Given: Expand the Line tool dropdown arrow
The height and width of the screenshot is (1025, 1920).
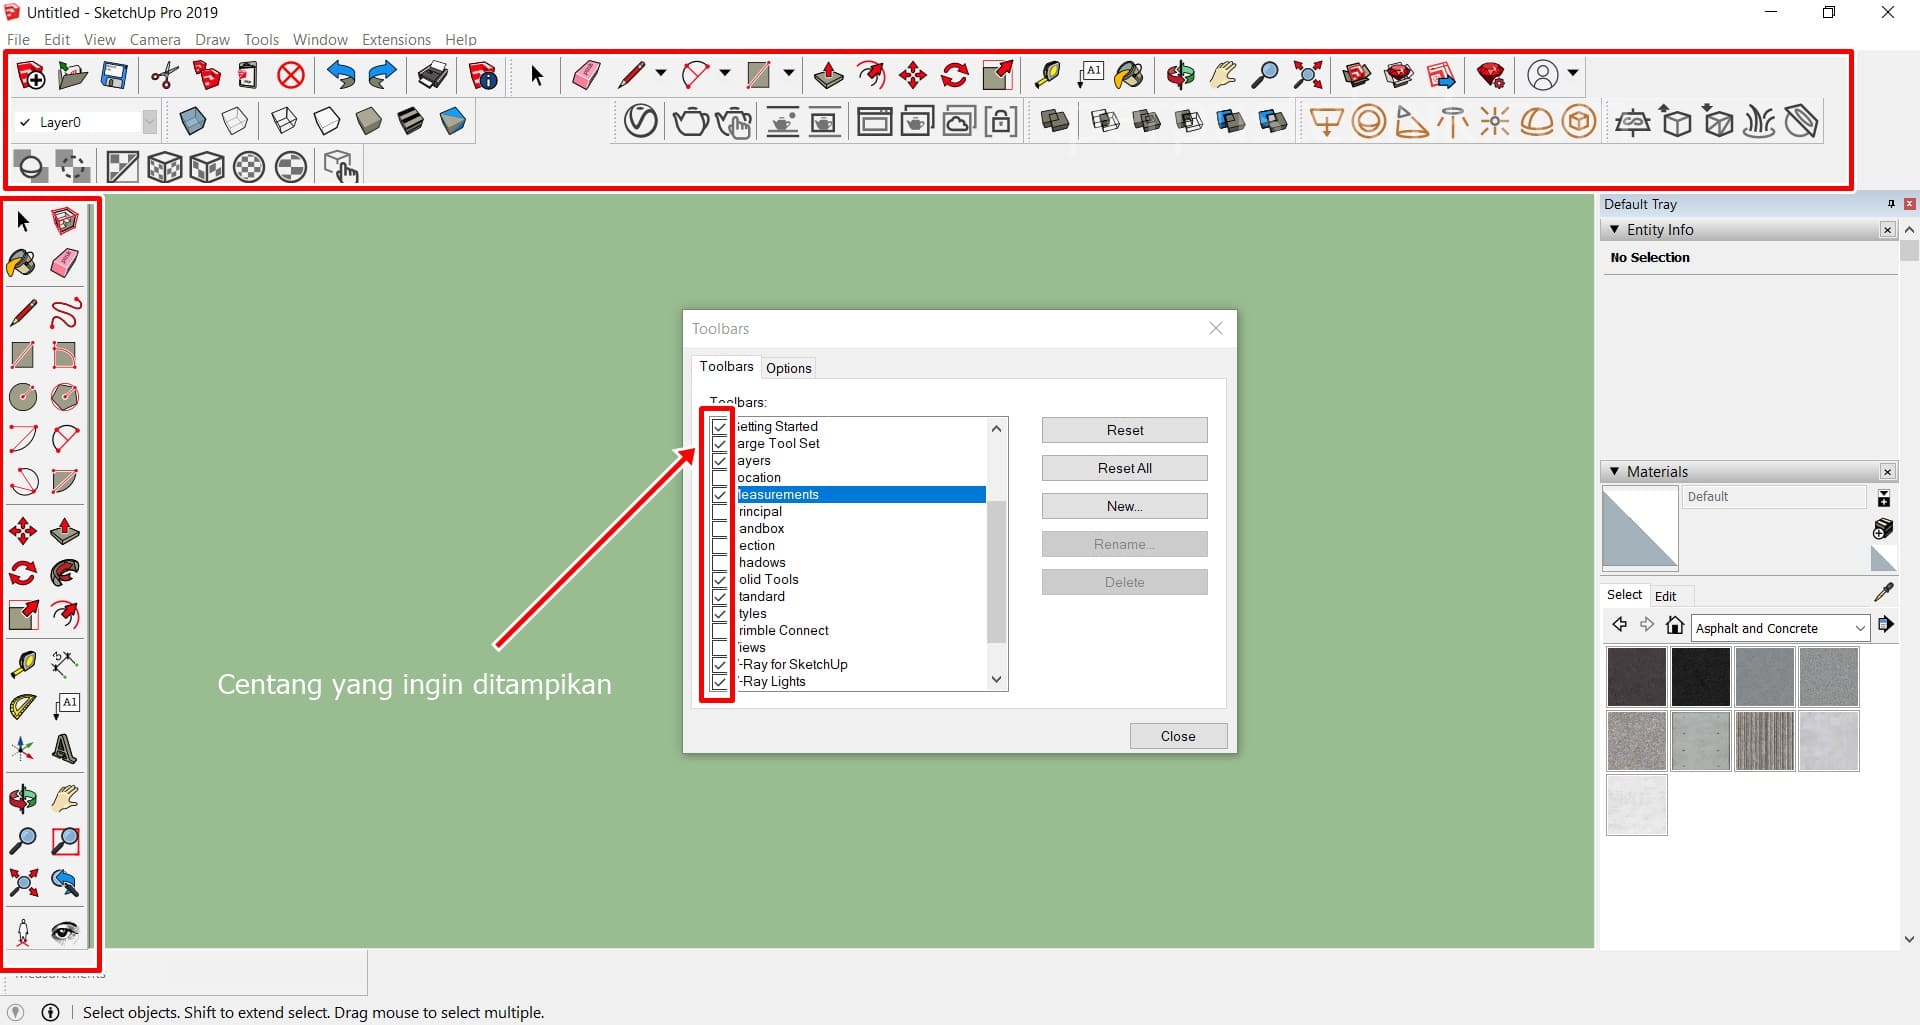Looking at the screenshot, I should 660,74.
